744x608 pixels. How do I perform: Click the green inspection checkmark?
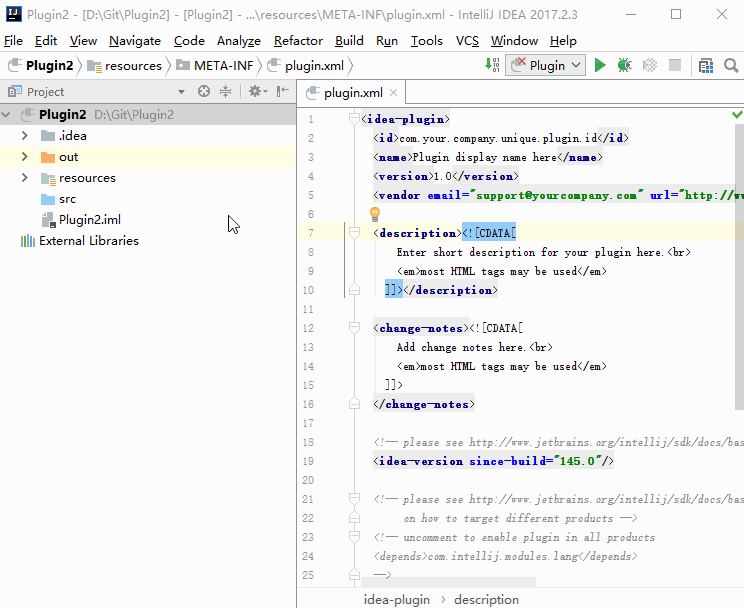click(x=737, y=114)
